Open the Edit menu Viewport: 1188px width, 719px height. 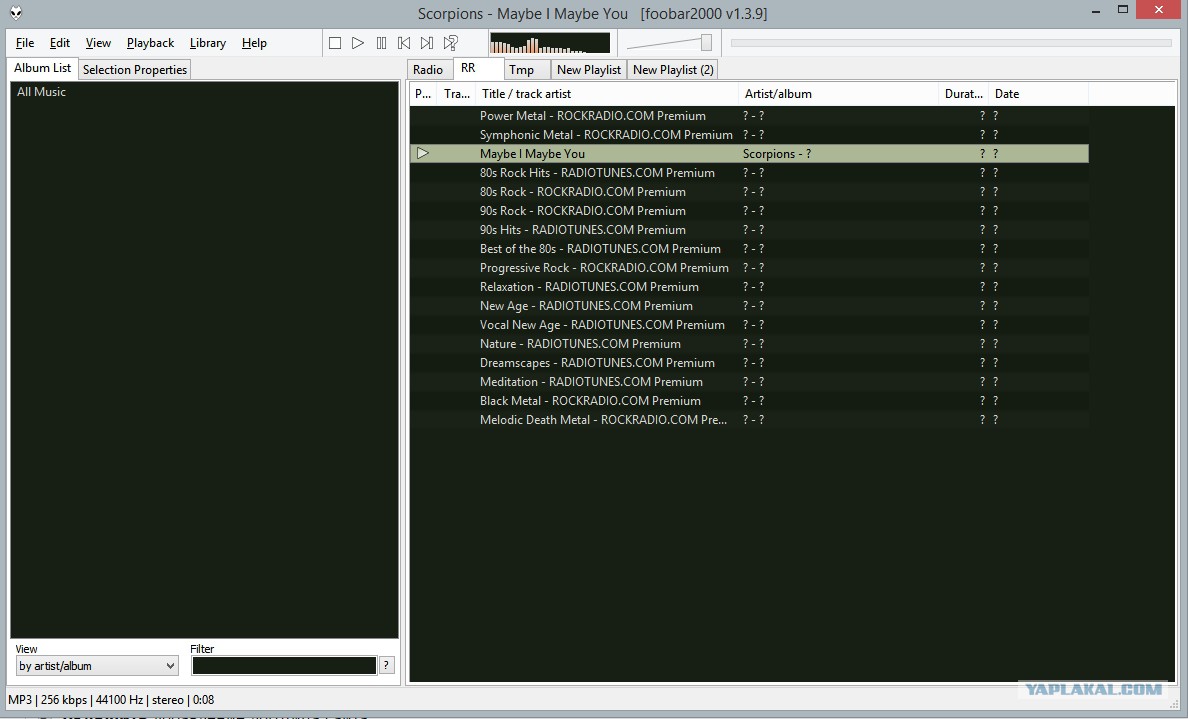click(x=60, y=43)
